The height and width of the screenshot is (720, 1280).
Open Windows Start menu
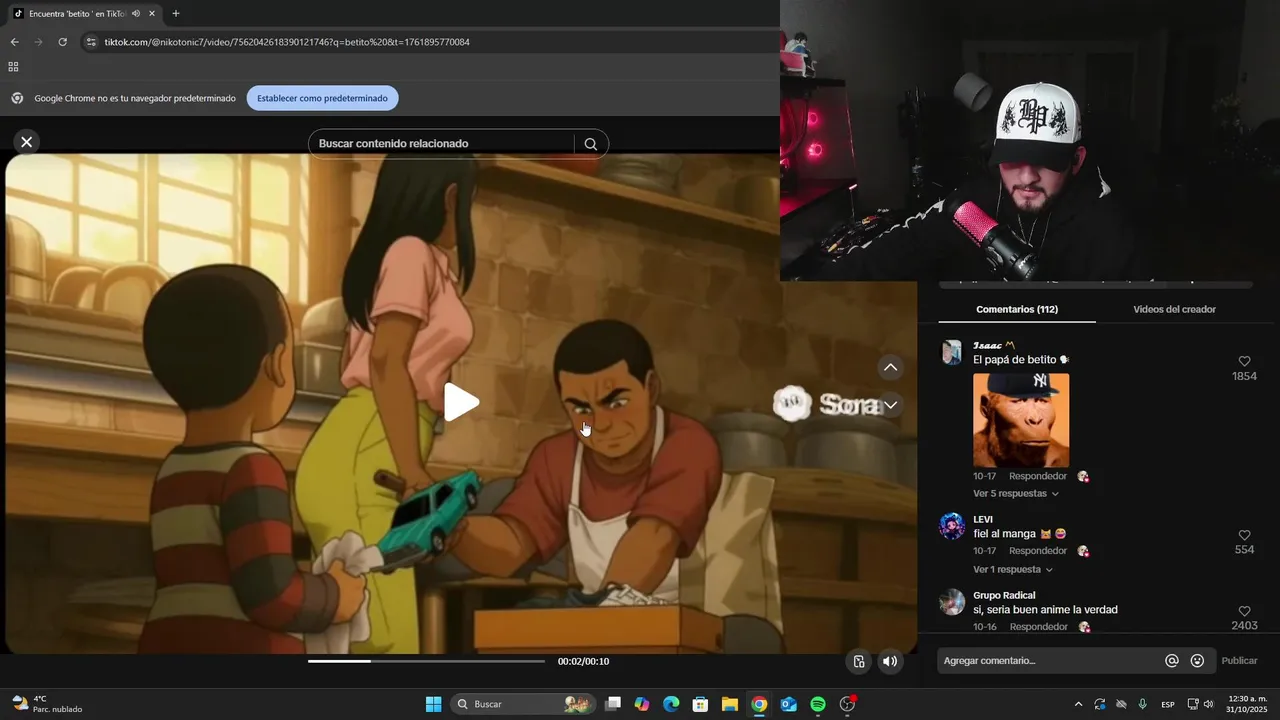(x=433, y=704)
